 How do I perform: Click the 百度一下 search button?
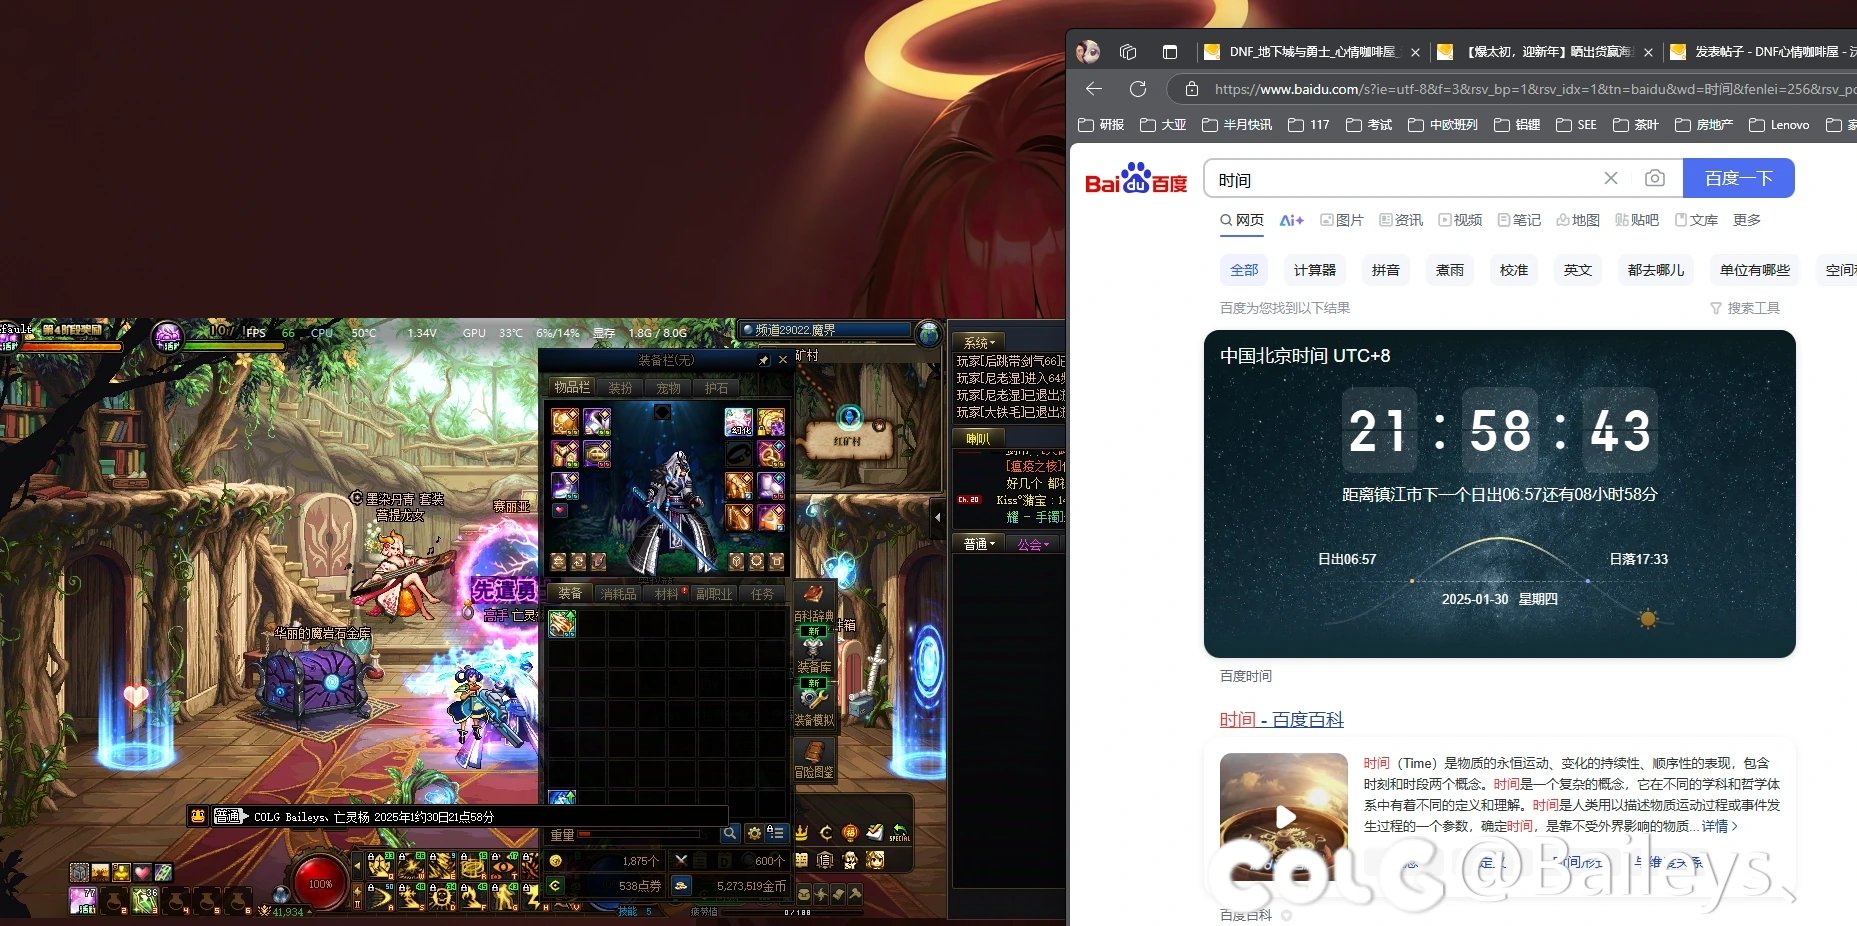(x=1739, y=178)
